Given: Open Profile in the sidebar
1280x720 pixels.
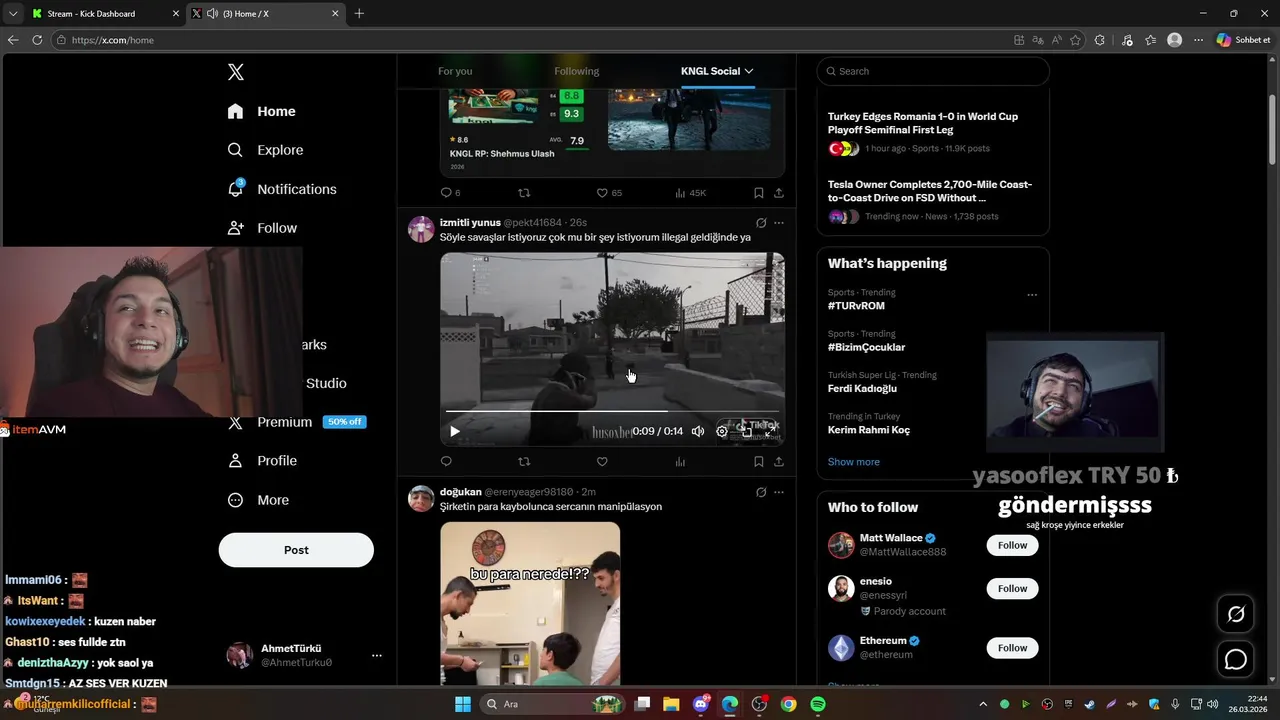Looking at the screenshot, I should 262,461.
